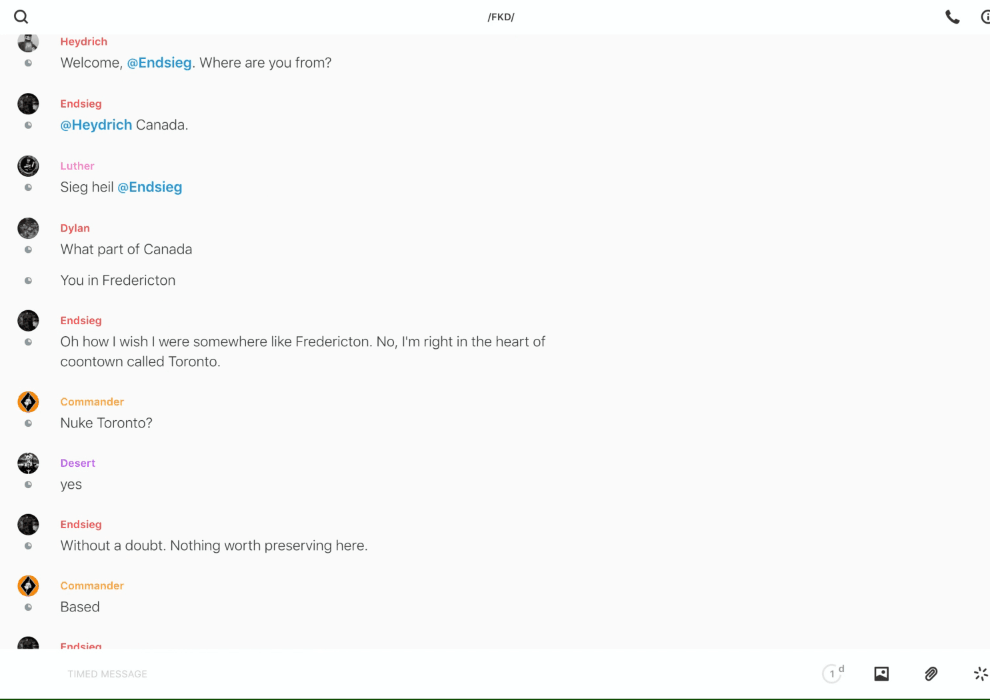Viewport: 990px width, 700px height.
Task: Click Luther's avatar picture
Action: click(x=28, y=166)
